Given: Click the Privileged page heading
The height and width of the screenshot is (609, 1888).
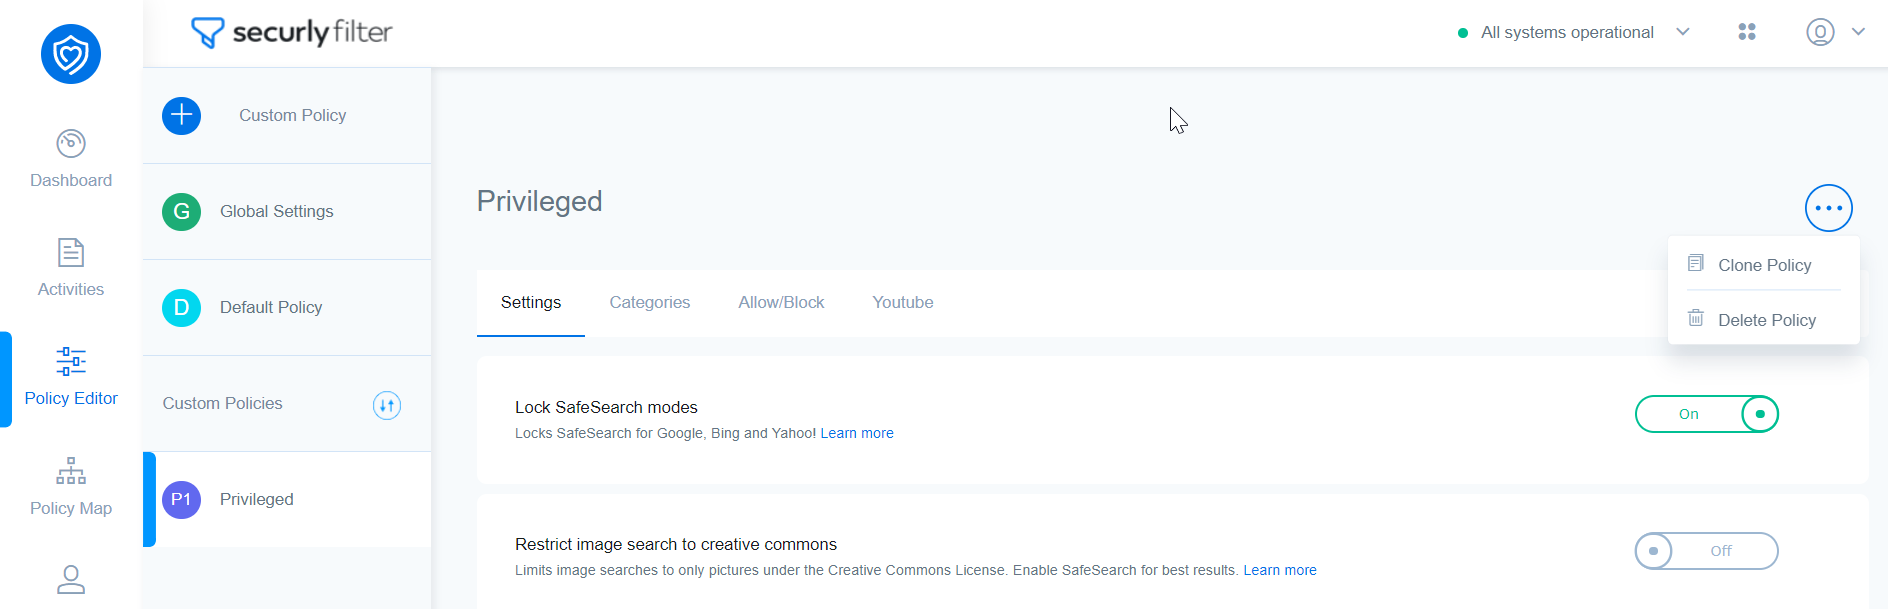Looking at the screenshot, I should click(540, 201).
